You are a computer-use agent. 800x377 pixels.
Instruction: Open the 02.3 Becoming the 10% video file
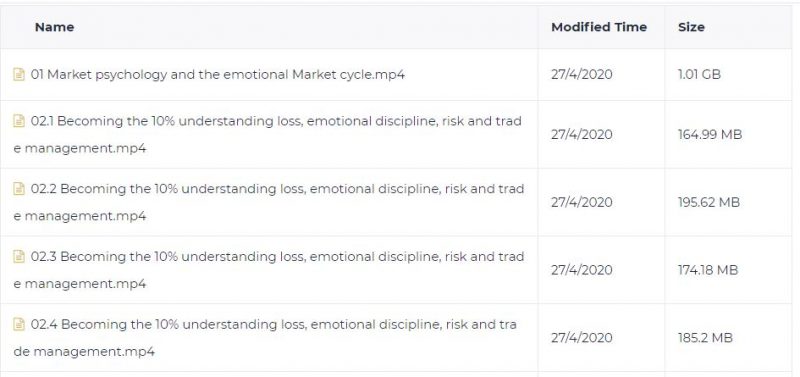tap(268, 270)
